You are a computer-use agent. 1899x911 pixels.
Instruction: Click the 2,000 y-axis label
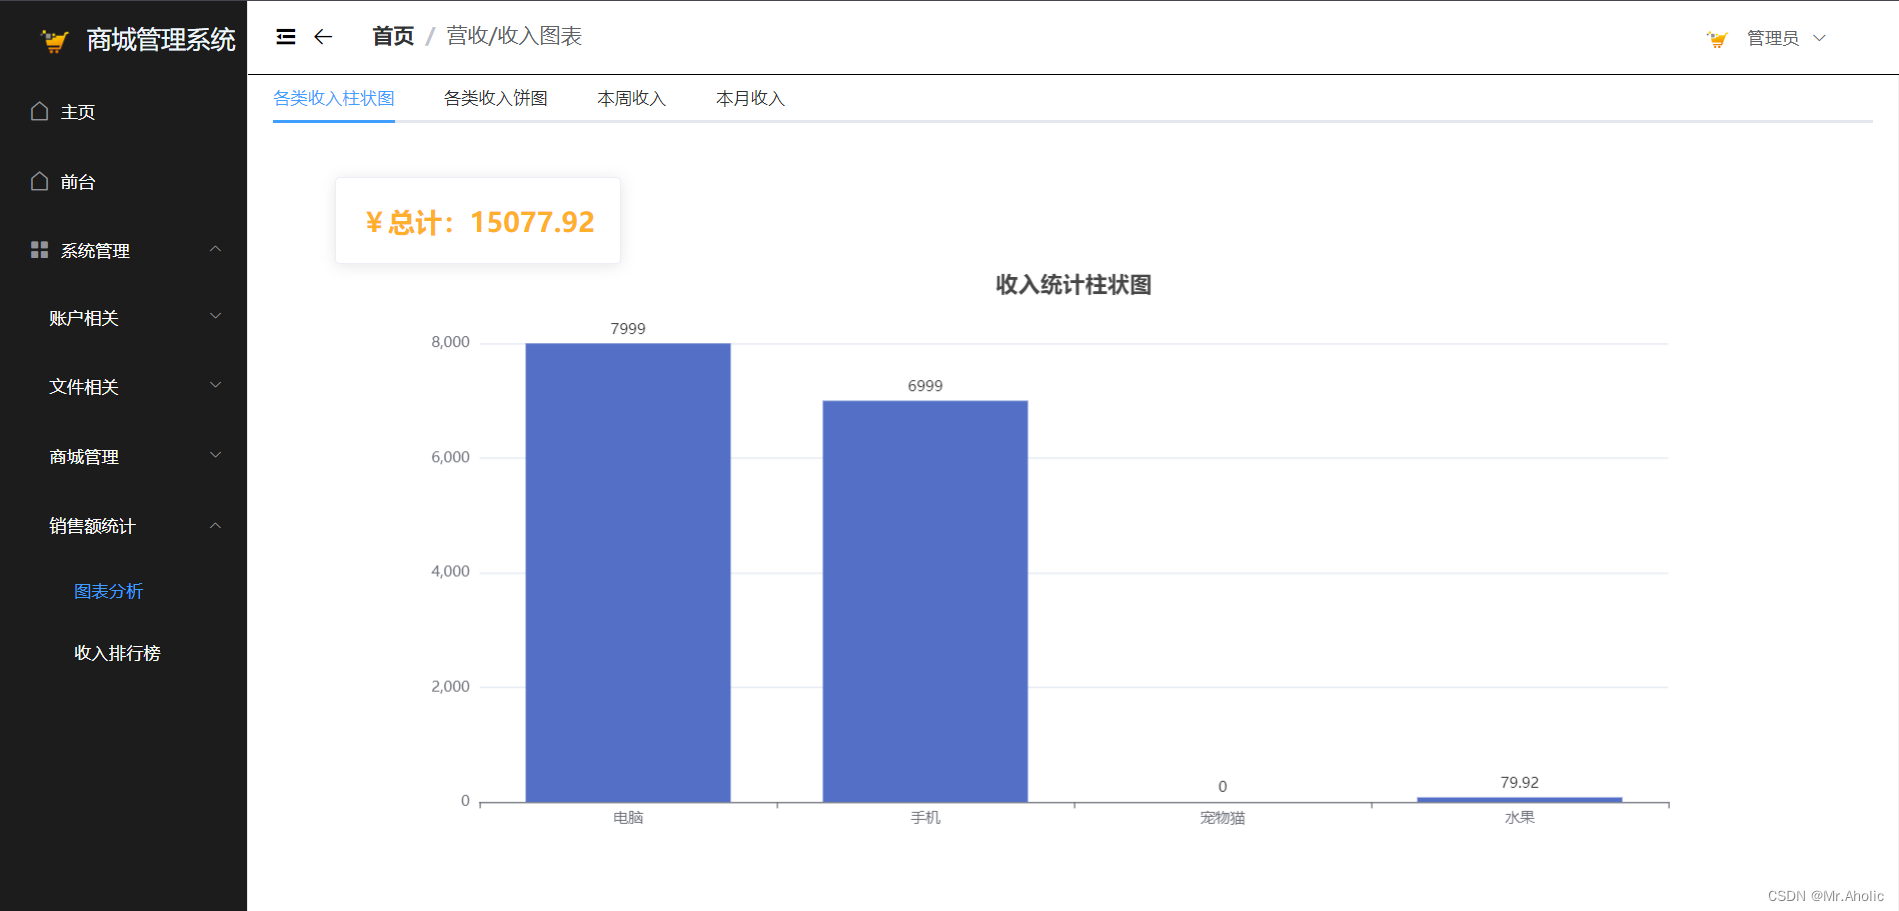[x=450, y=686]
